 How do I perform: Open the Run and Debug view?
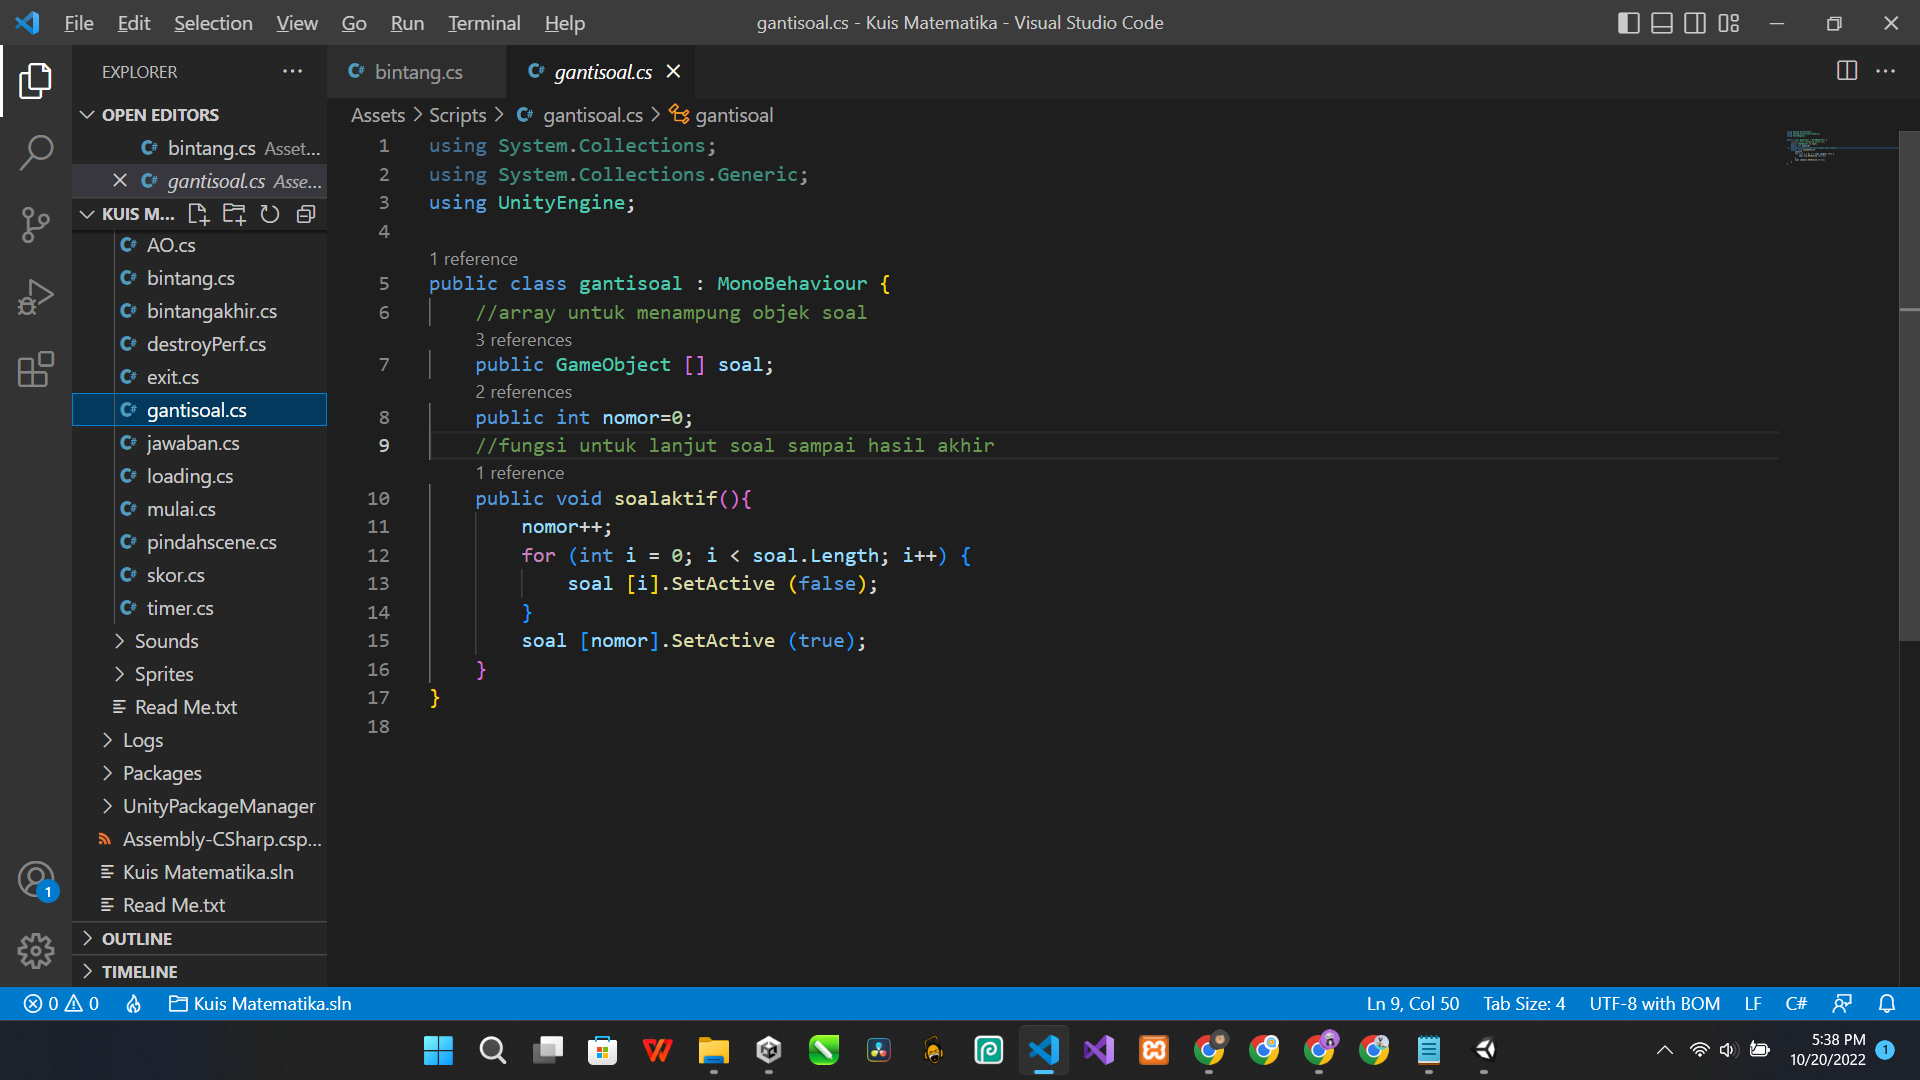36,298
